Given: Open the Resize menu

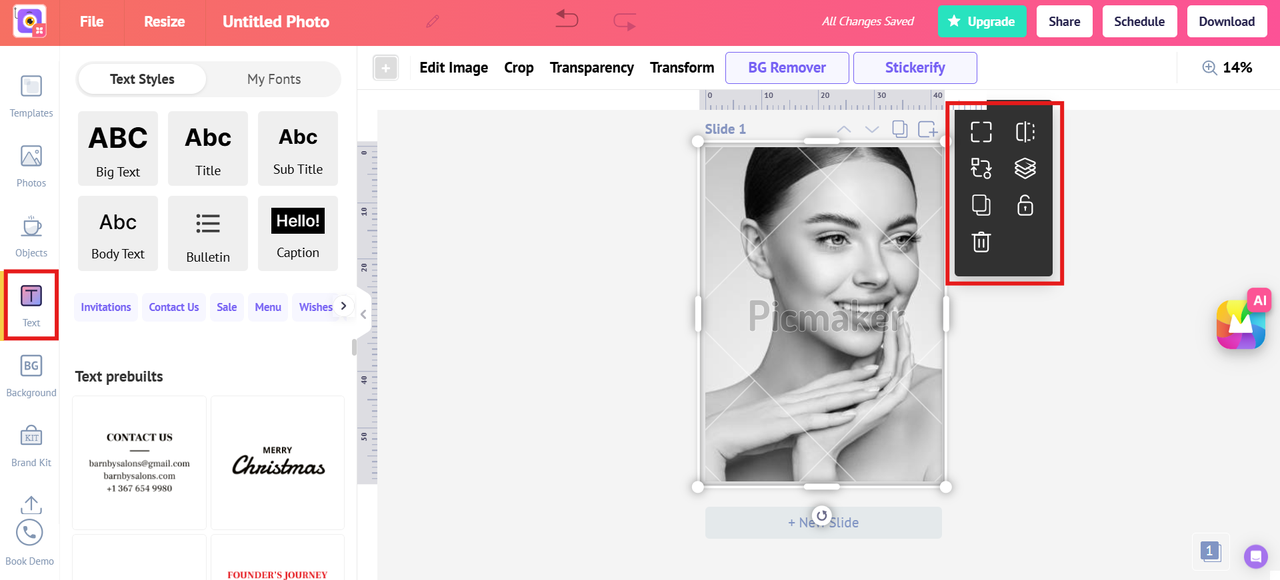Looking at the screenshot, I should (165, 21).
